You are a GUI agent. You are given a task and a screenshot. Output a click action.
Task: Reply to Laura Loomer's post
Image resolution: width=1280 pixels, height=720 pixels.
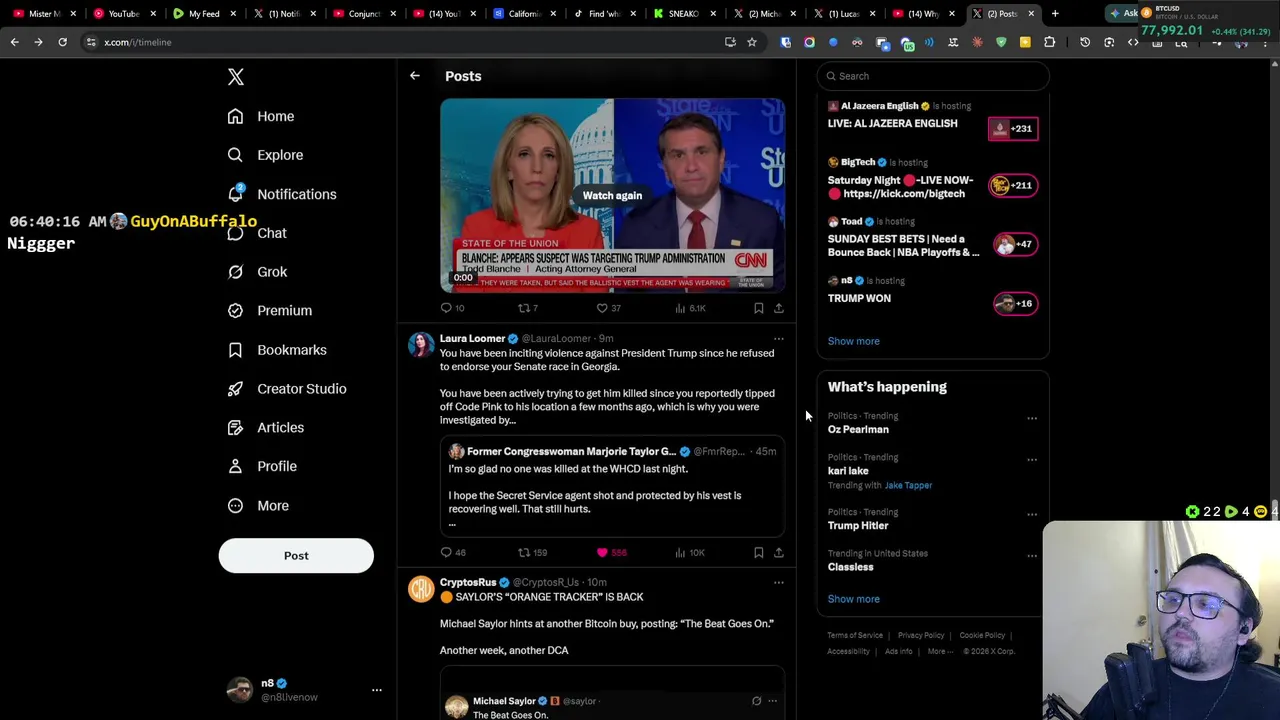[452, 552]
